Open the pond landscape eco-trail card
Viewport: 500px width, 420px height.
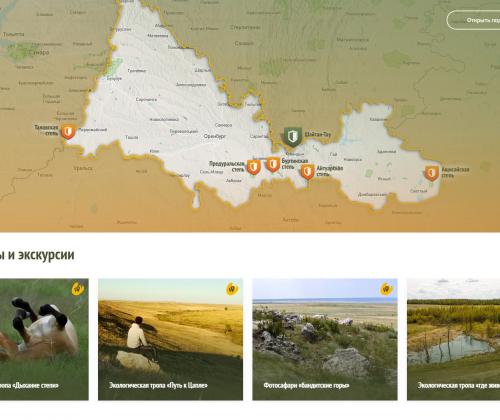(x=453, y=339)
